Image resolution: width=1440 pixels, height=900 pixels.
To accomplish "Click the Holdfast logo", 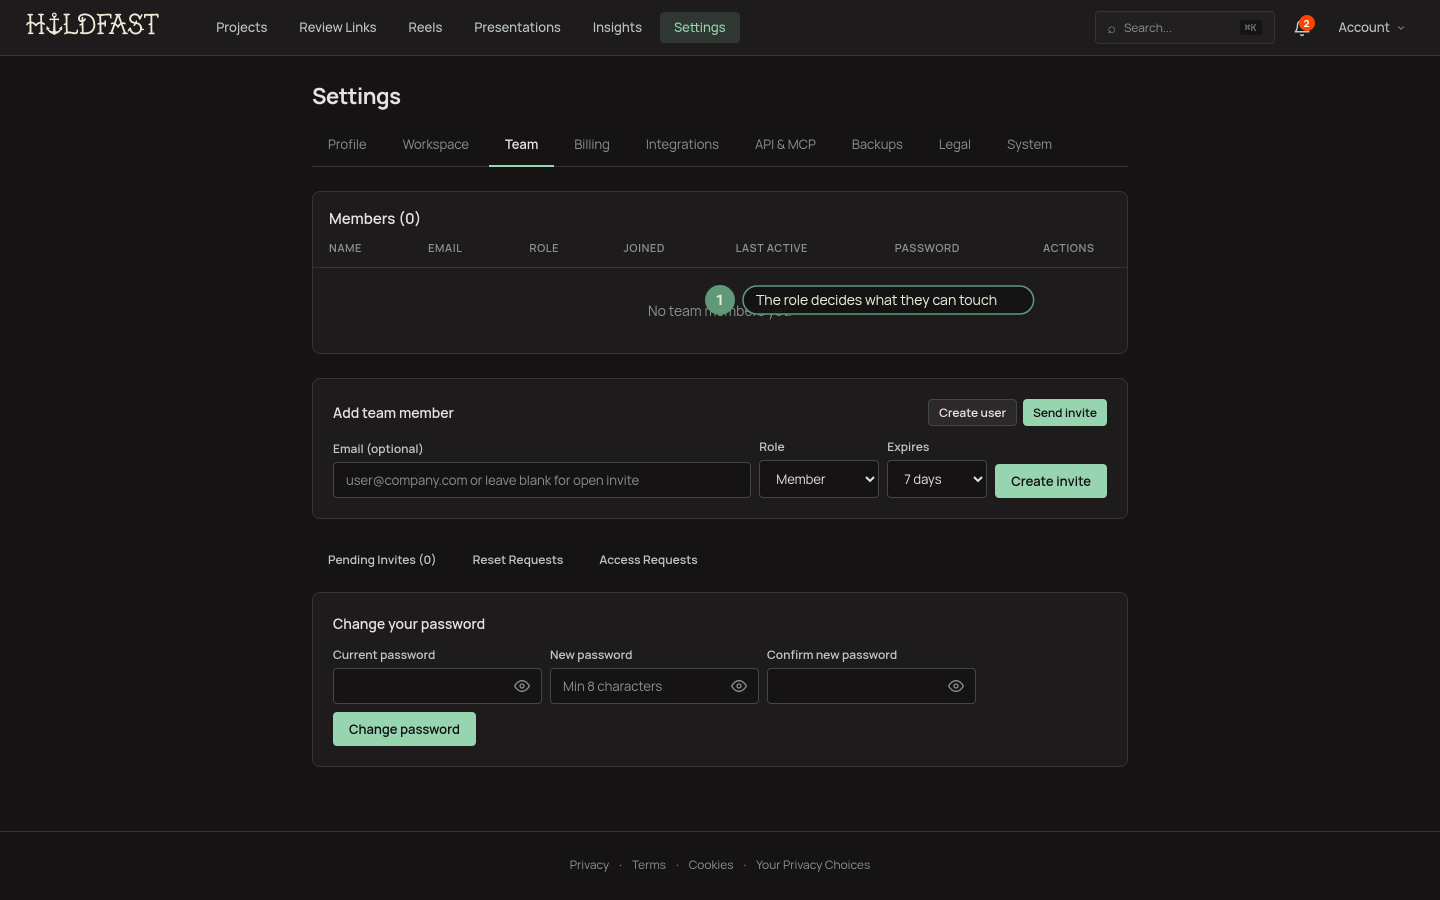I will pos(92,25).
